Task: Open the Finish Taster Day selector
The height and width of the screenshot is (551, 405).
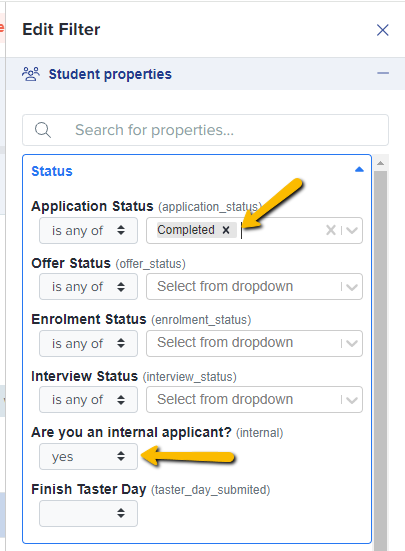Action: 88,513
